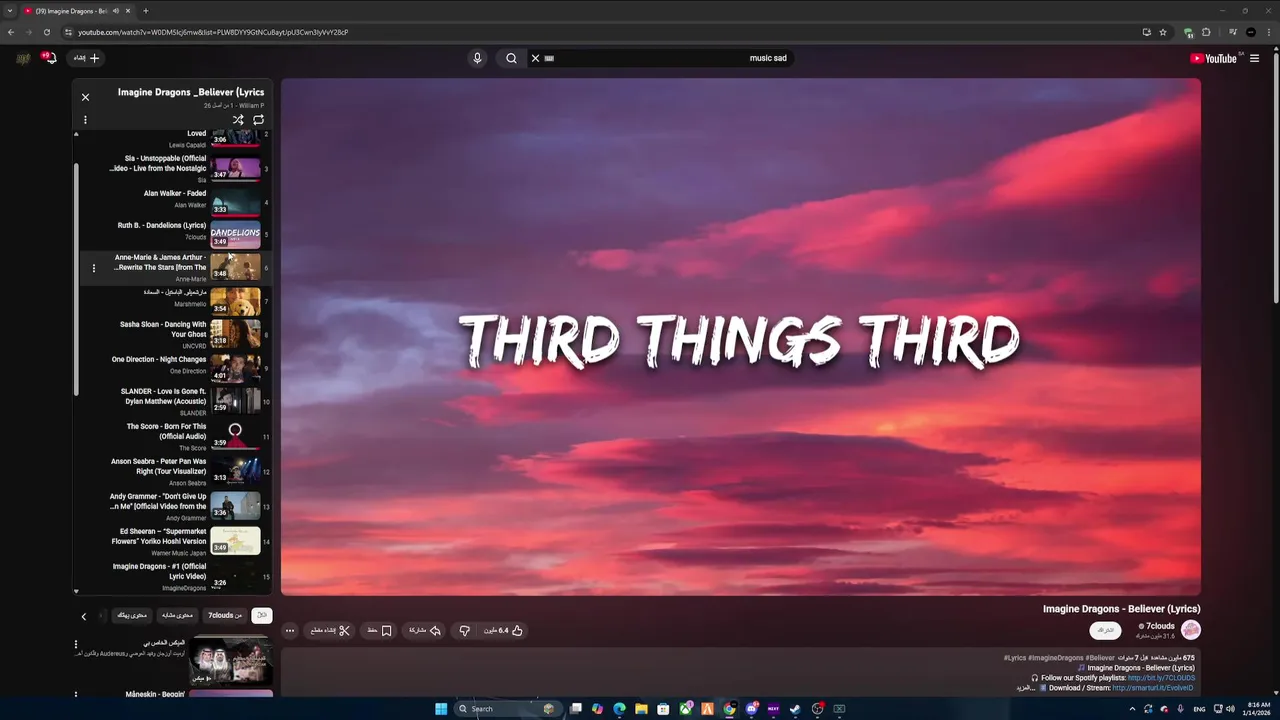This screenshot has width=1280, height=720.
Task: Click the Subscribe button next to 7clouds
Action: coord(1105,630)
